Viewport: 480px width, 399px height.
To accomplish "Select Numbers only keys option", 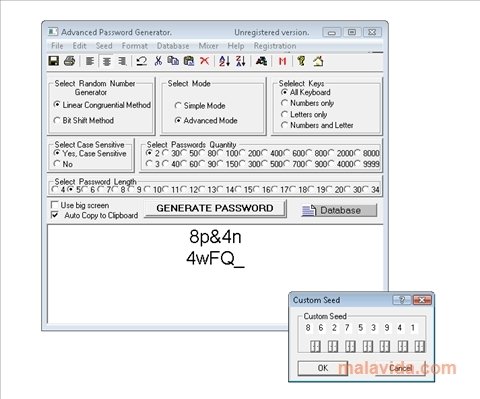I will 284,103.
